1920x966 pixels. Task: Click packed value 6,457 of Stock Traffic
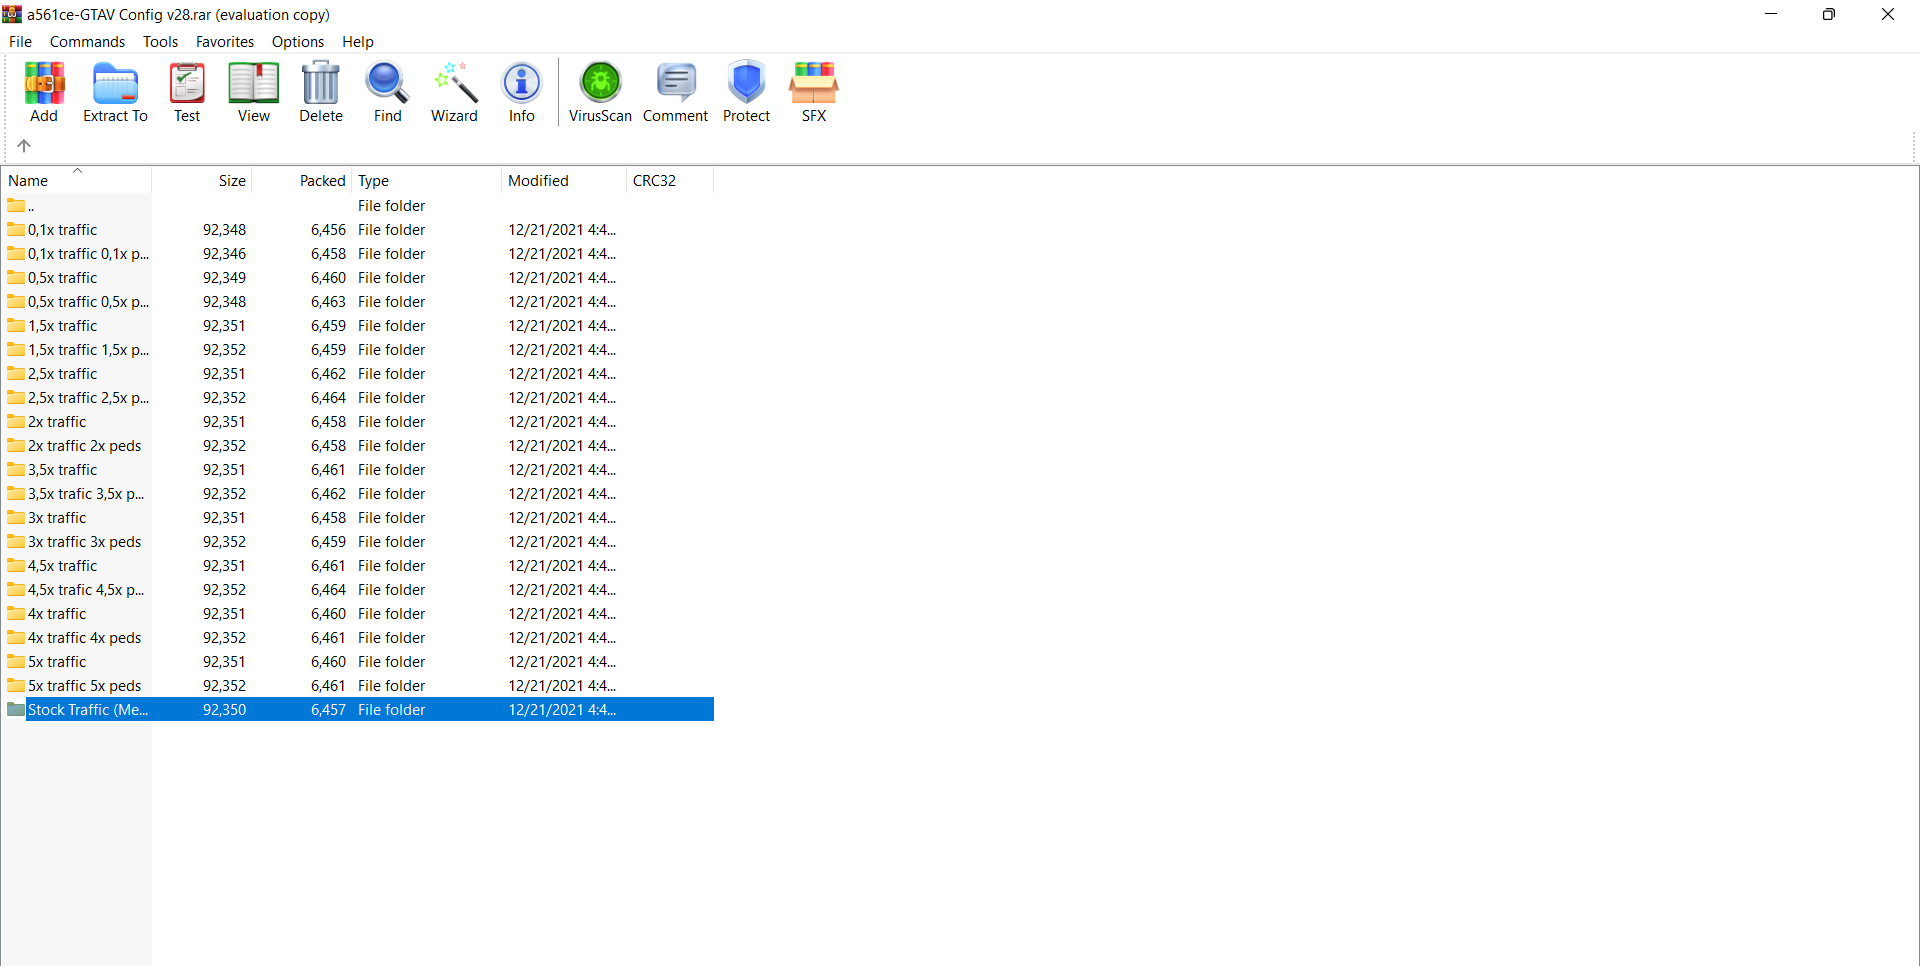[328, 710]
